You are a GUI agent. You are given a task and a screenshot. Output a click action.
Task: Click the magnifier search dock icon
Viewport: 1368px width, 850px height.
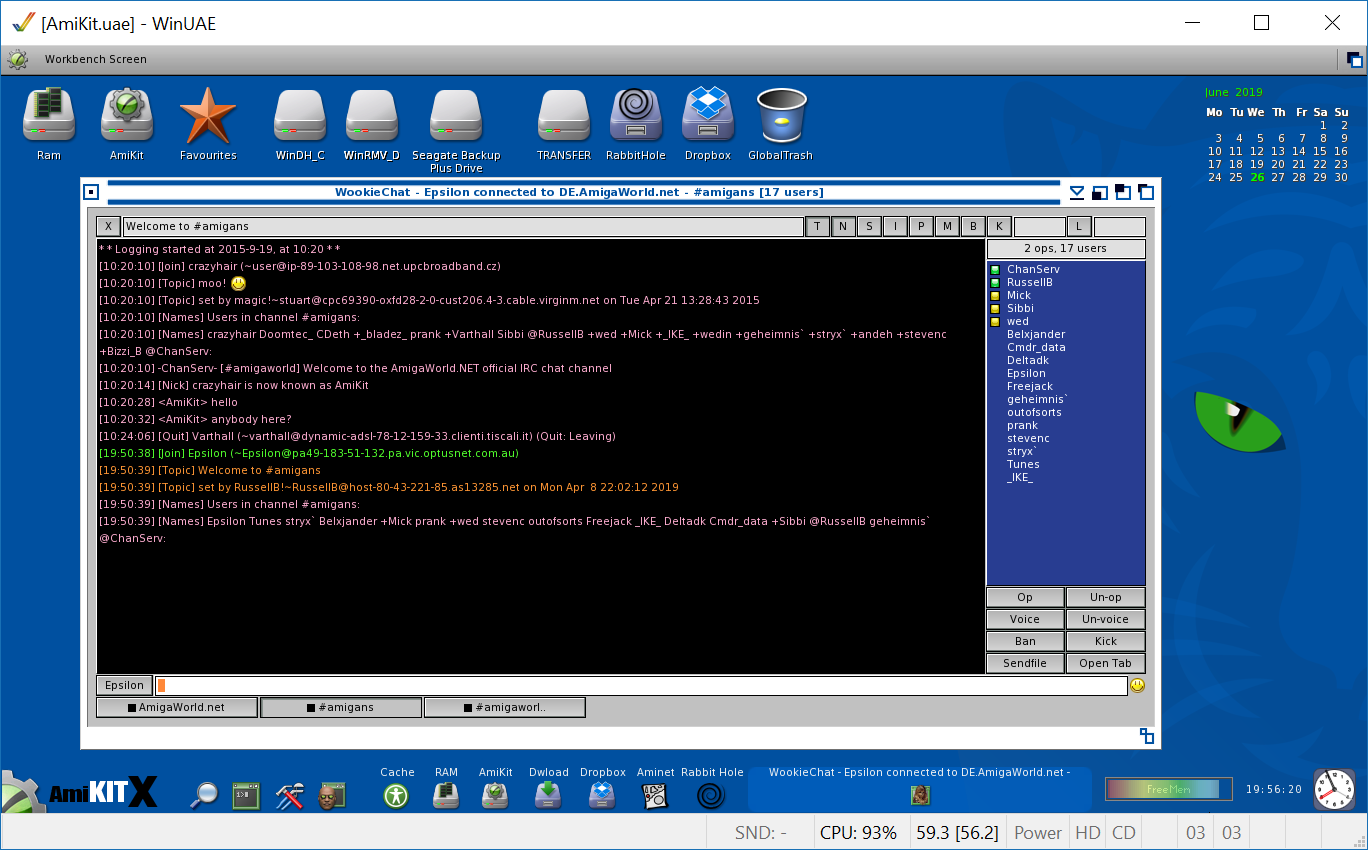[x=204, y=795]
